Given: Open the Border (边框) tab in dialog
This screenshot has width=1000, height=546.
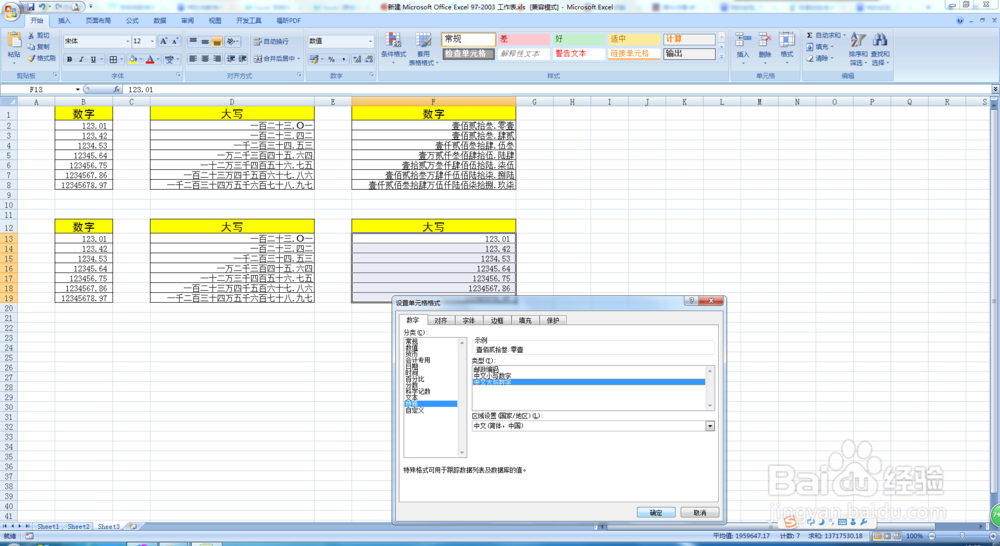Looking at the screenshot, I should 497,321.
